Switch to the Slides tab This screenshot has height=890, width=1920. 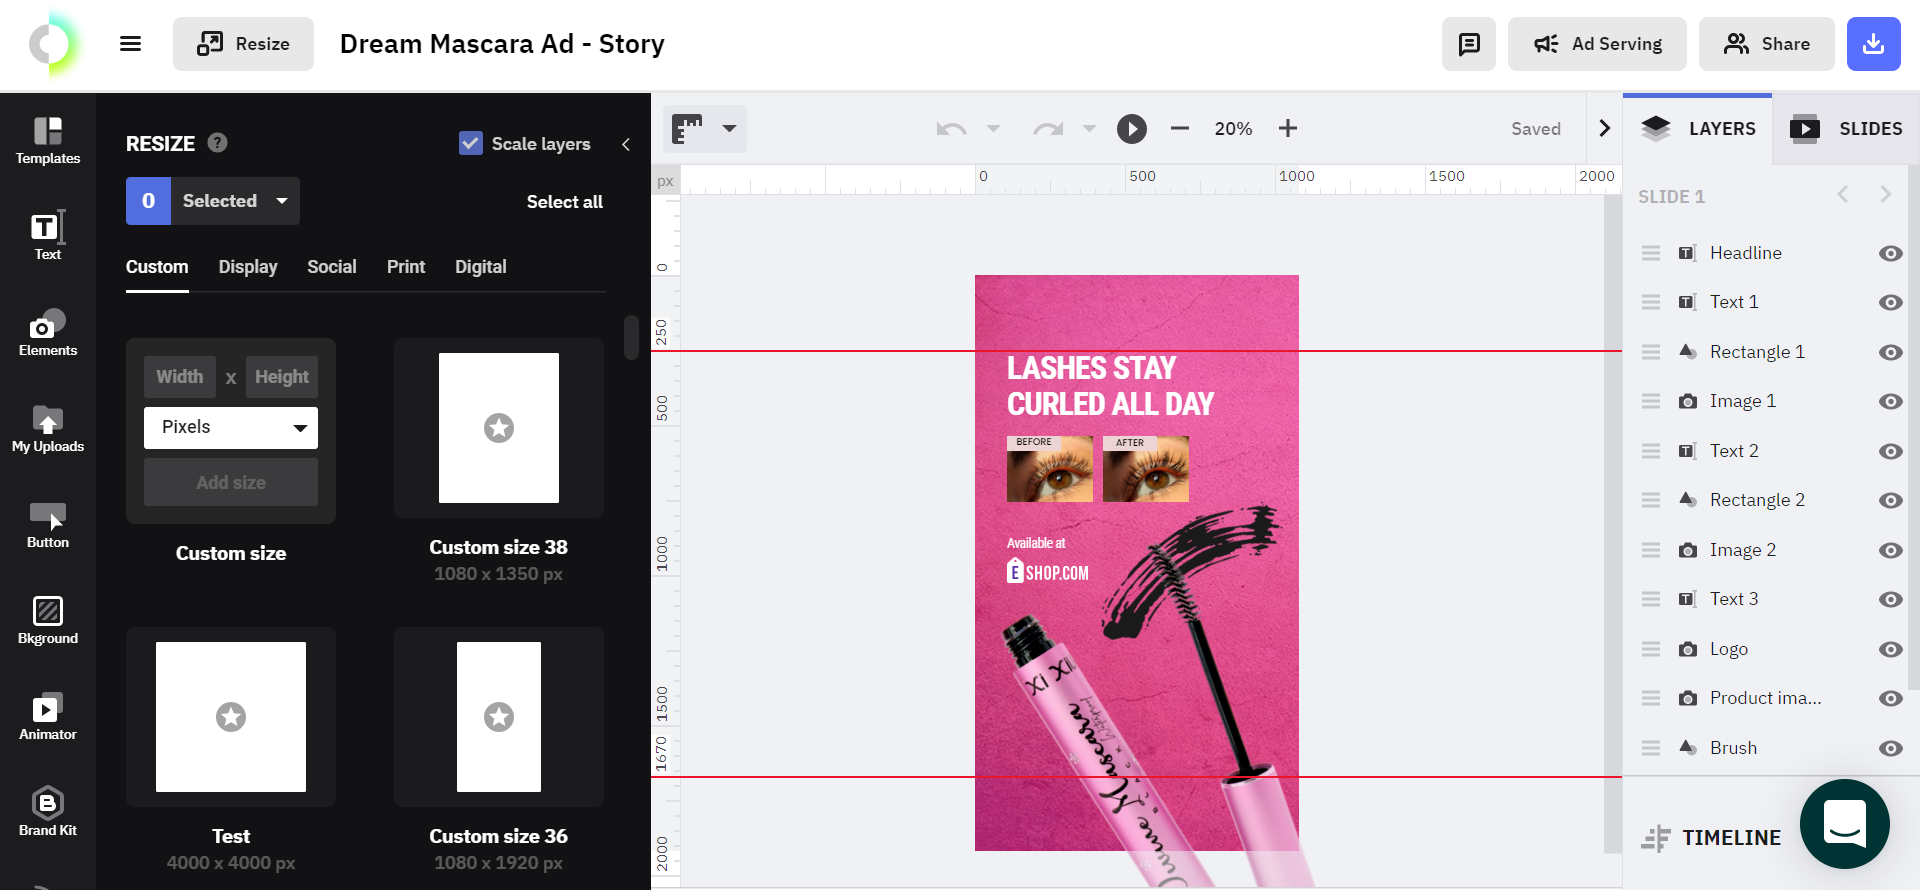1846,129
